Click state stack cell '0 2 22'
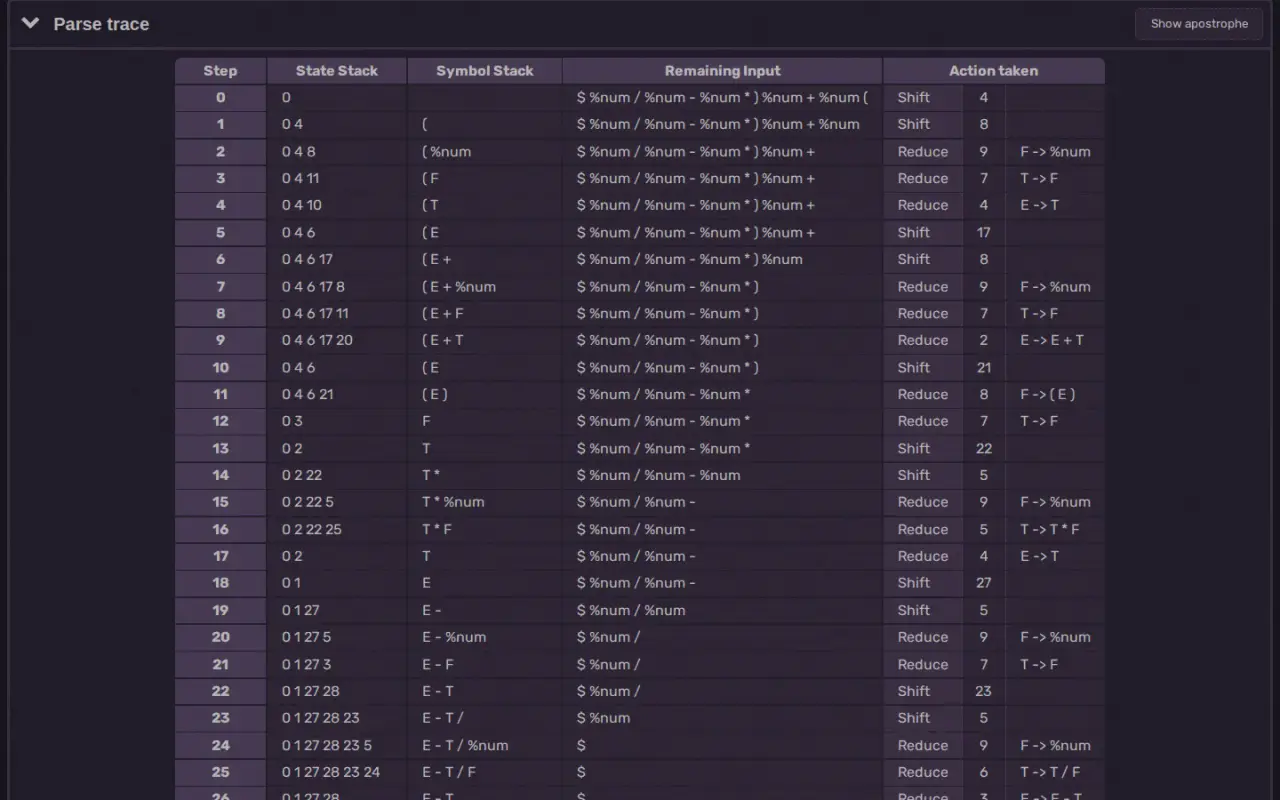1280x800 pixels. point(337,475)
